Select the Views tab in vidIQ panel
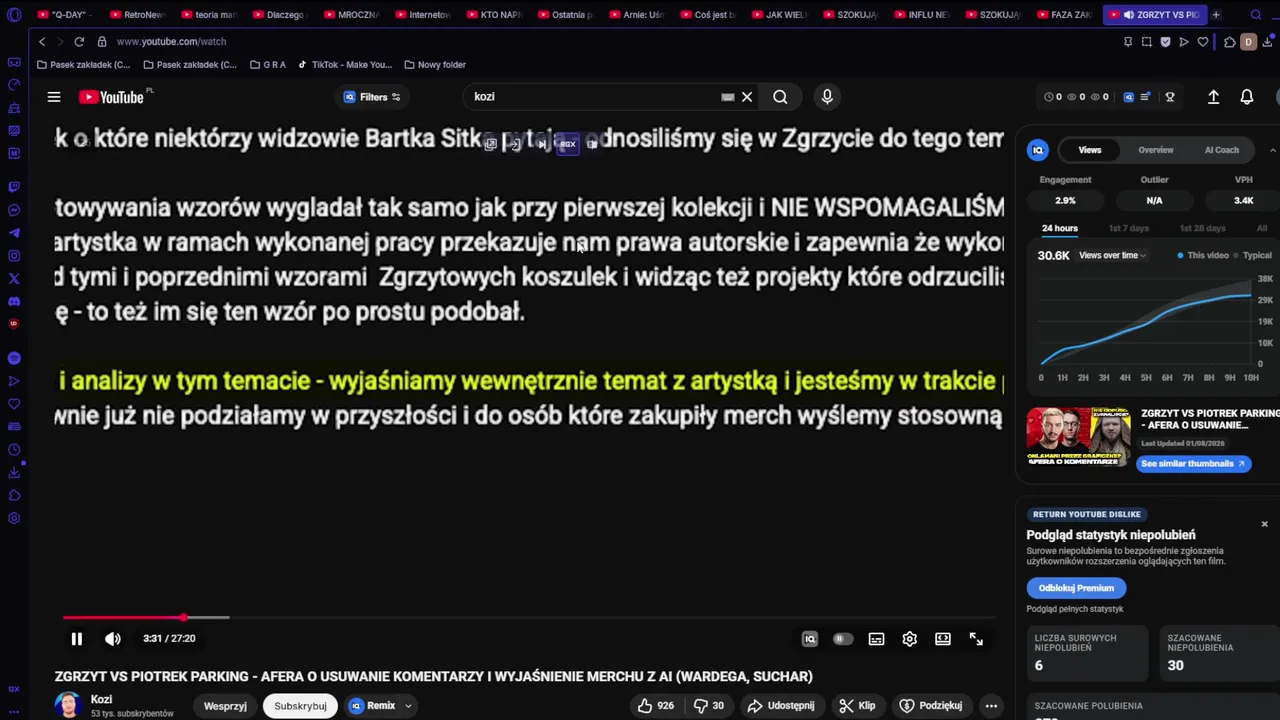Screen dimensions: 1280x720 click(x=1089, y=150)
